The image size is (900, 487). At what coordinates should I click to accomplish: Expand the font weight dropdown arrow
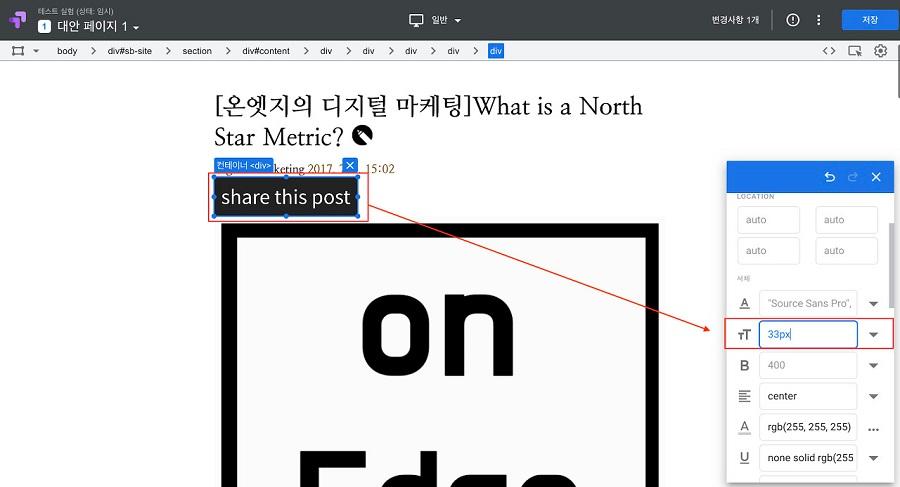(x=874, y=366)
